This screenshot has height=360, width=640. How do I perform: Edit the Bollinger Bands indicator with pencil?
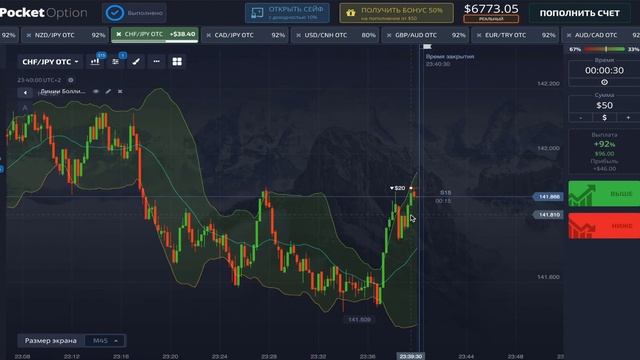[108, 91]
